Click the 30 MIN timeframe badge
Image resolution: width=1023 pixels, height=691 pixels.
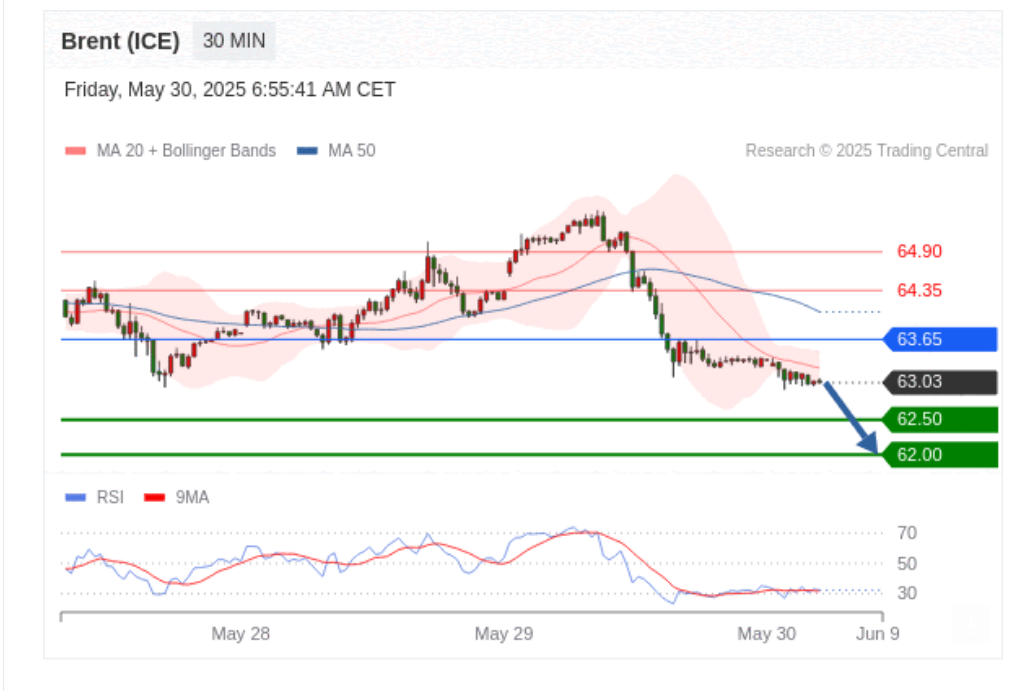click(x=234, y=41)
